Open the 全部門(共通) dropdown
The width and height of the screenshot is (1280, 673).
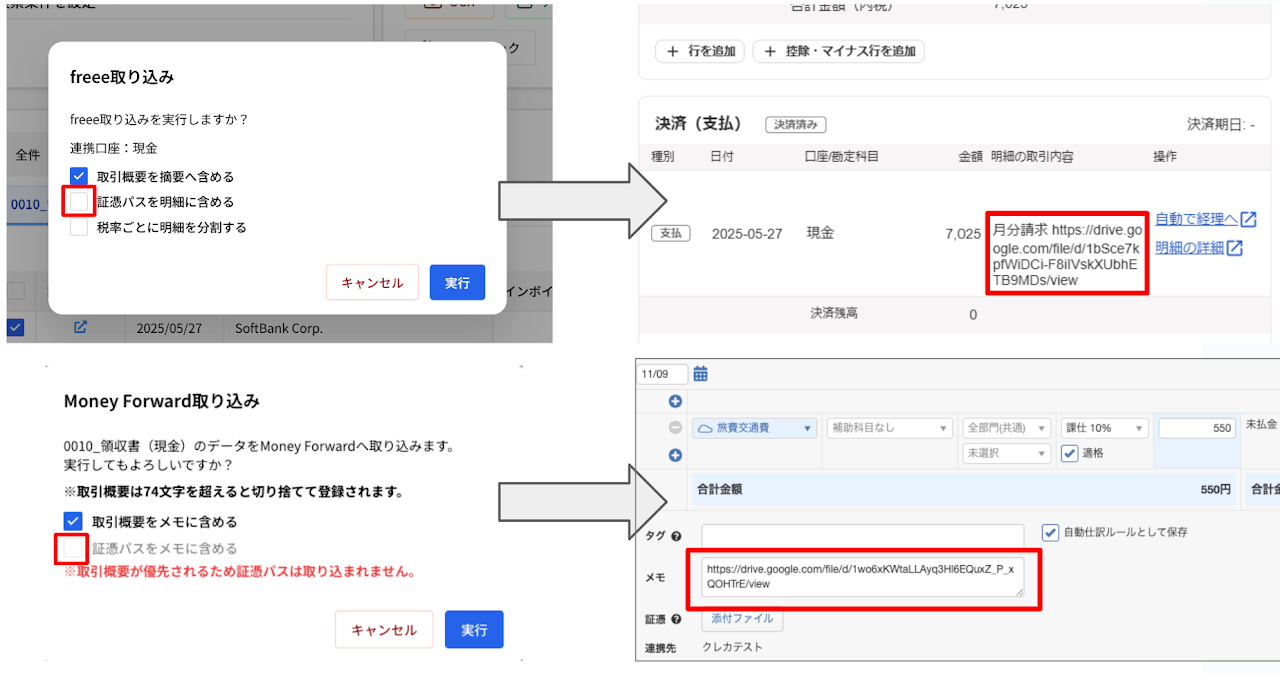(x=1005, y=428)
